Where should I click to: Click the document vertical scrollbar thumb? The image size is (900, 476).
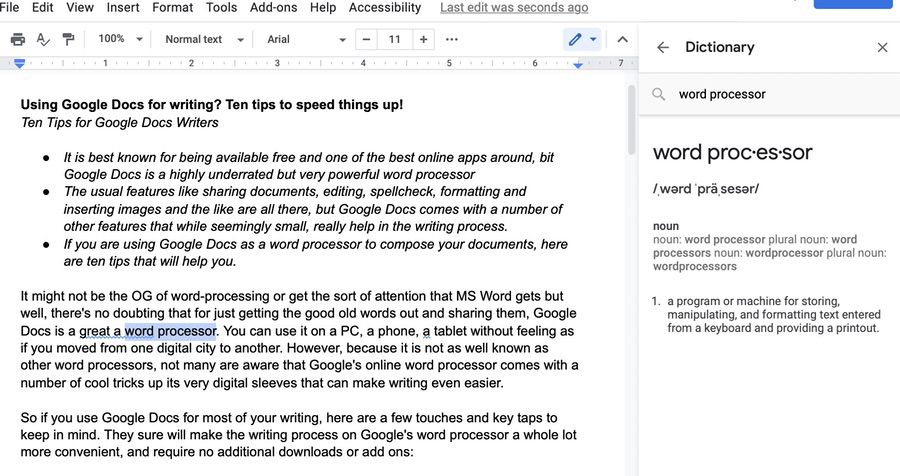tap(631, 119)
